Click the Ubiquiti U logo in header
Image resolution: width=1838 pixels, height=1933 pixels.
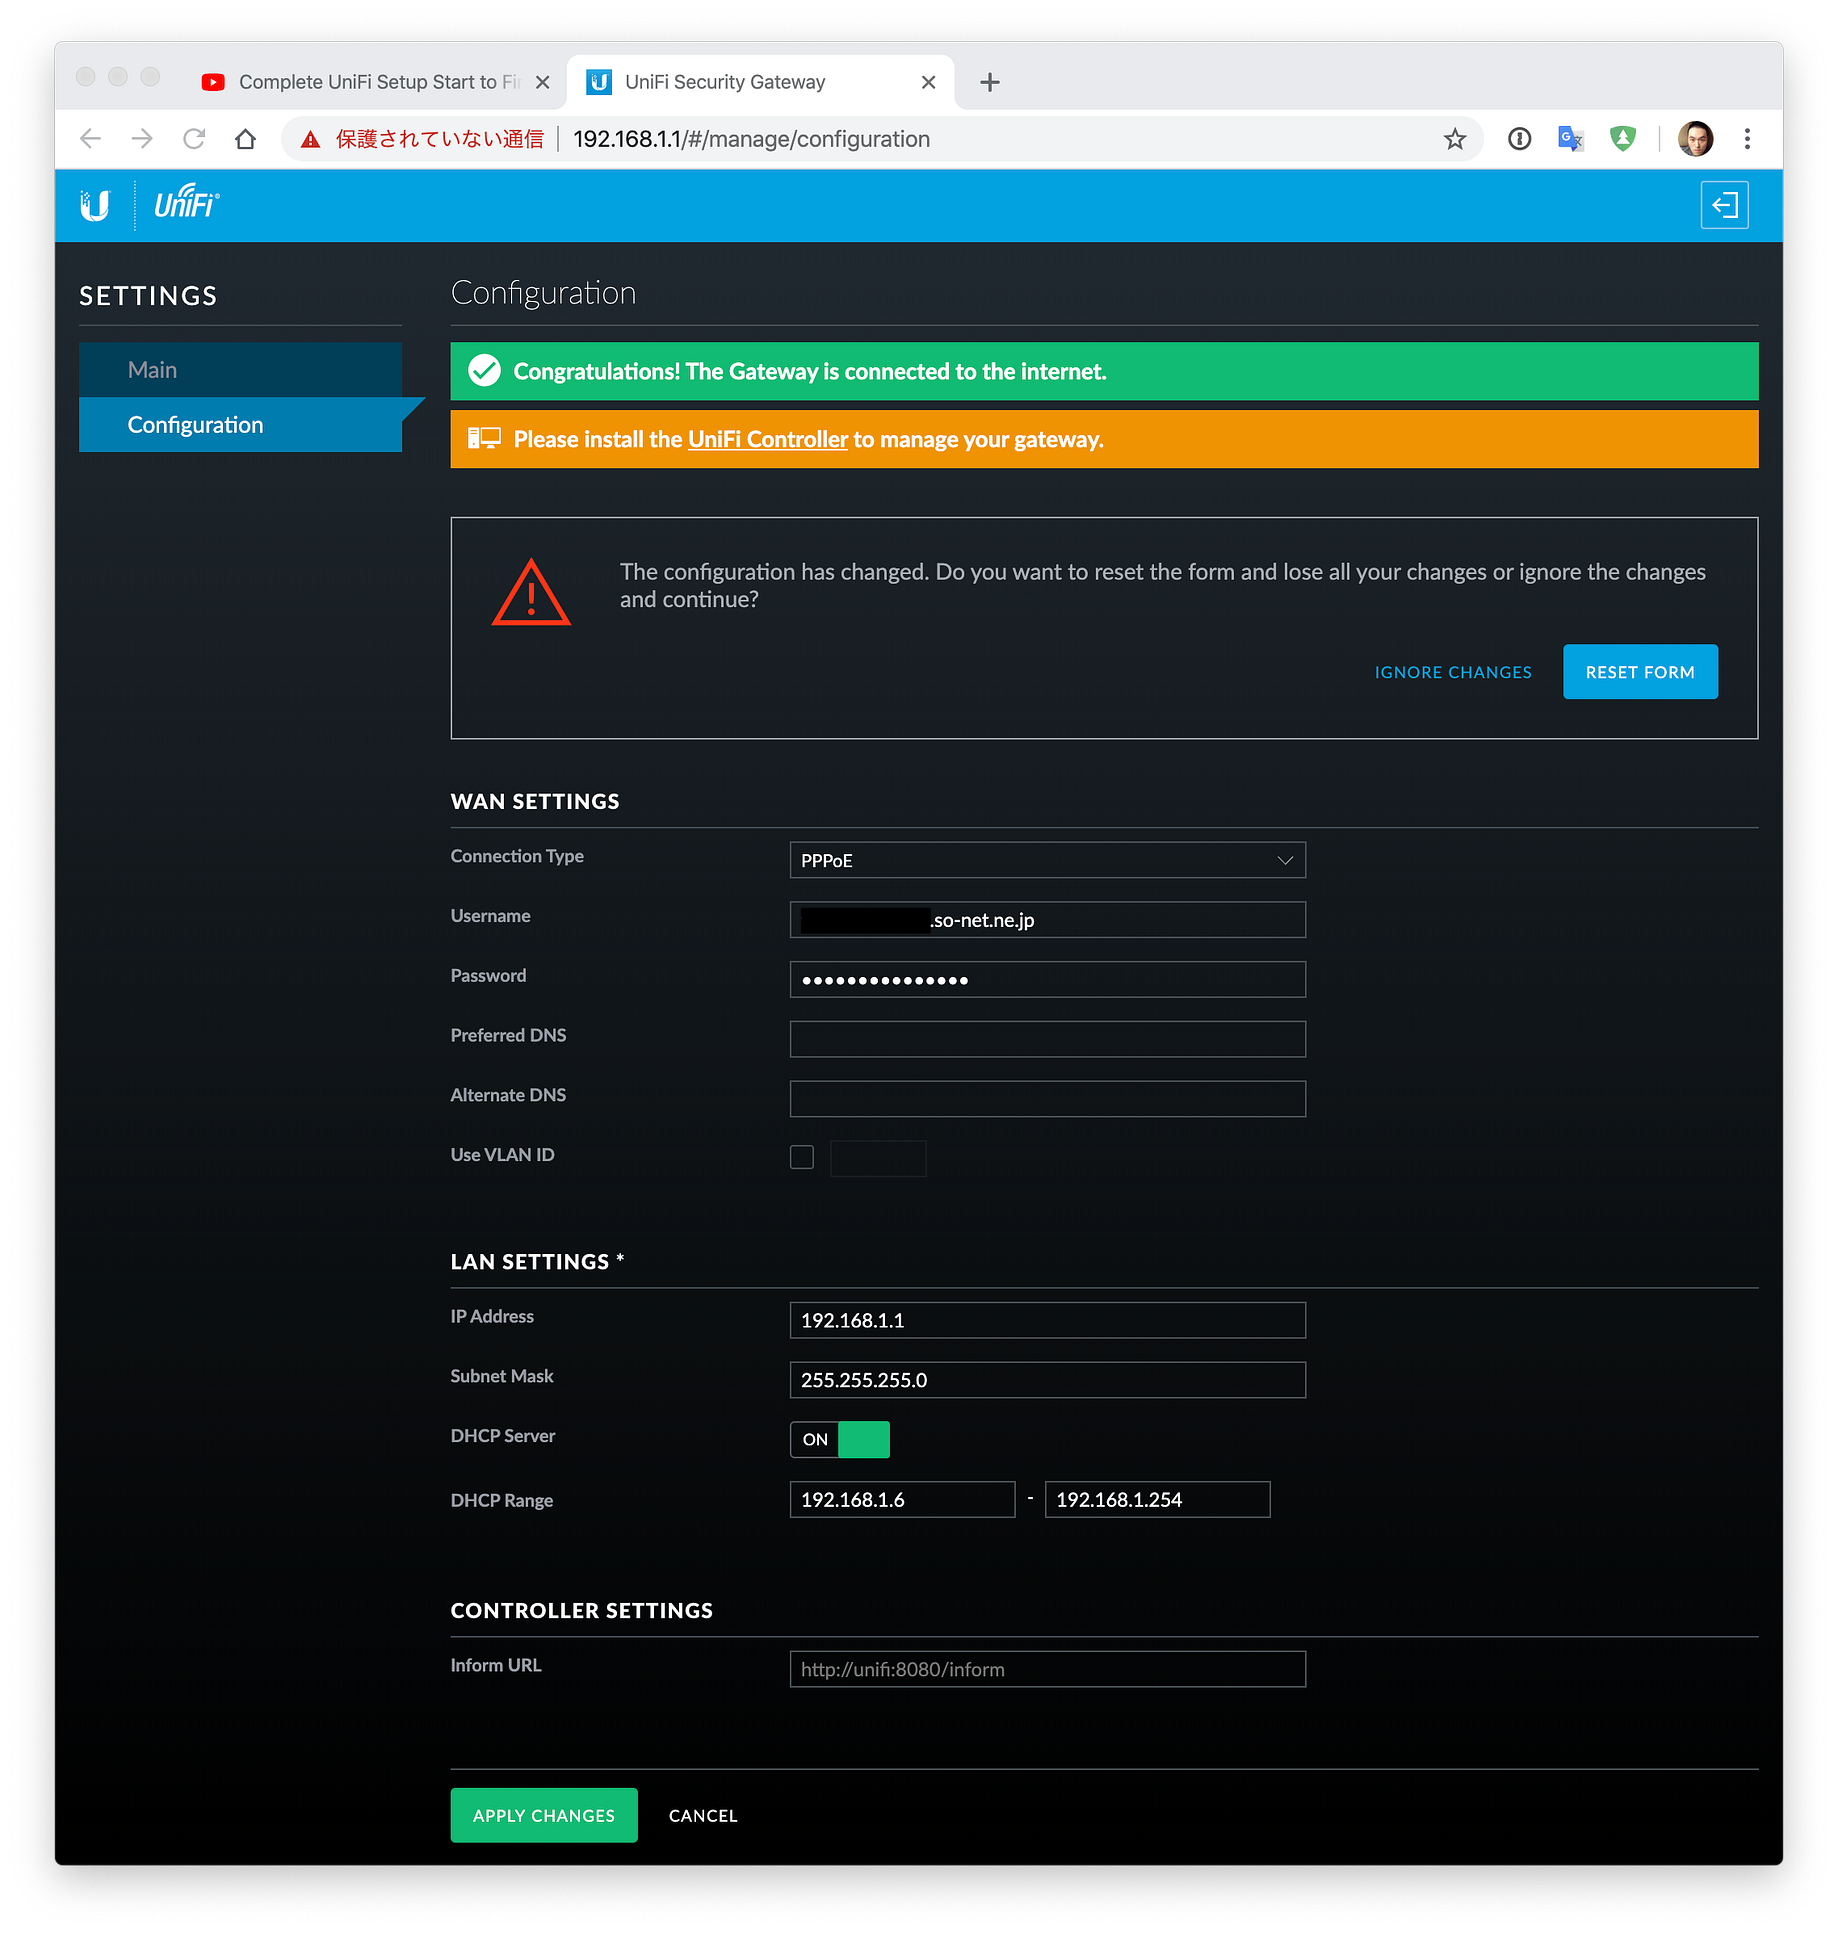pyautogui.click(x=95, y=205)
